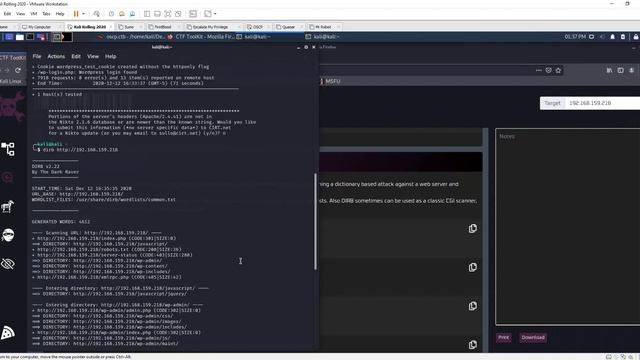Open the Kali panel terminal launcher icon
Screen dimensions: 640x360
pyautogui.click(x=30, y=37)
